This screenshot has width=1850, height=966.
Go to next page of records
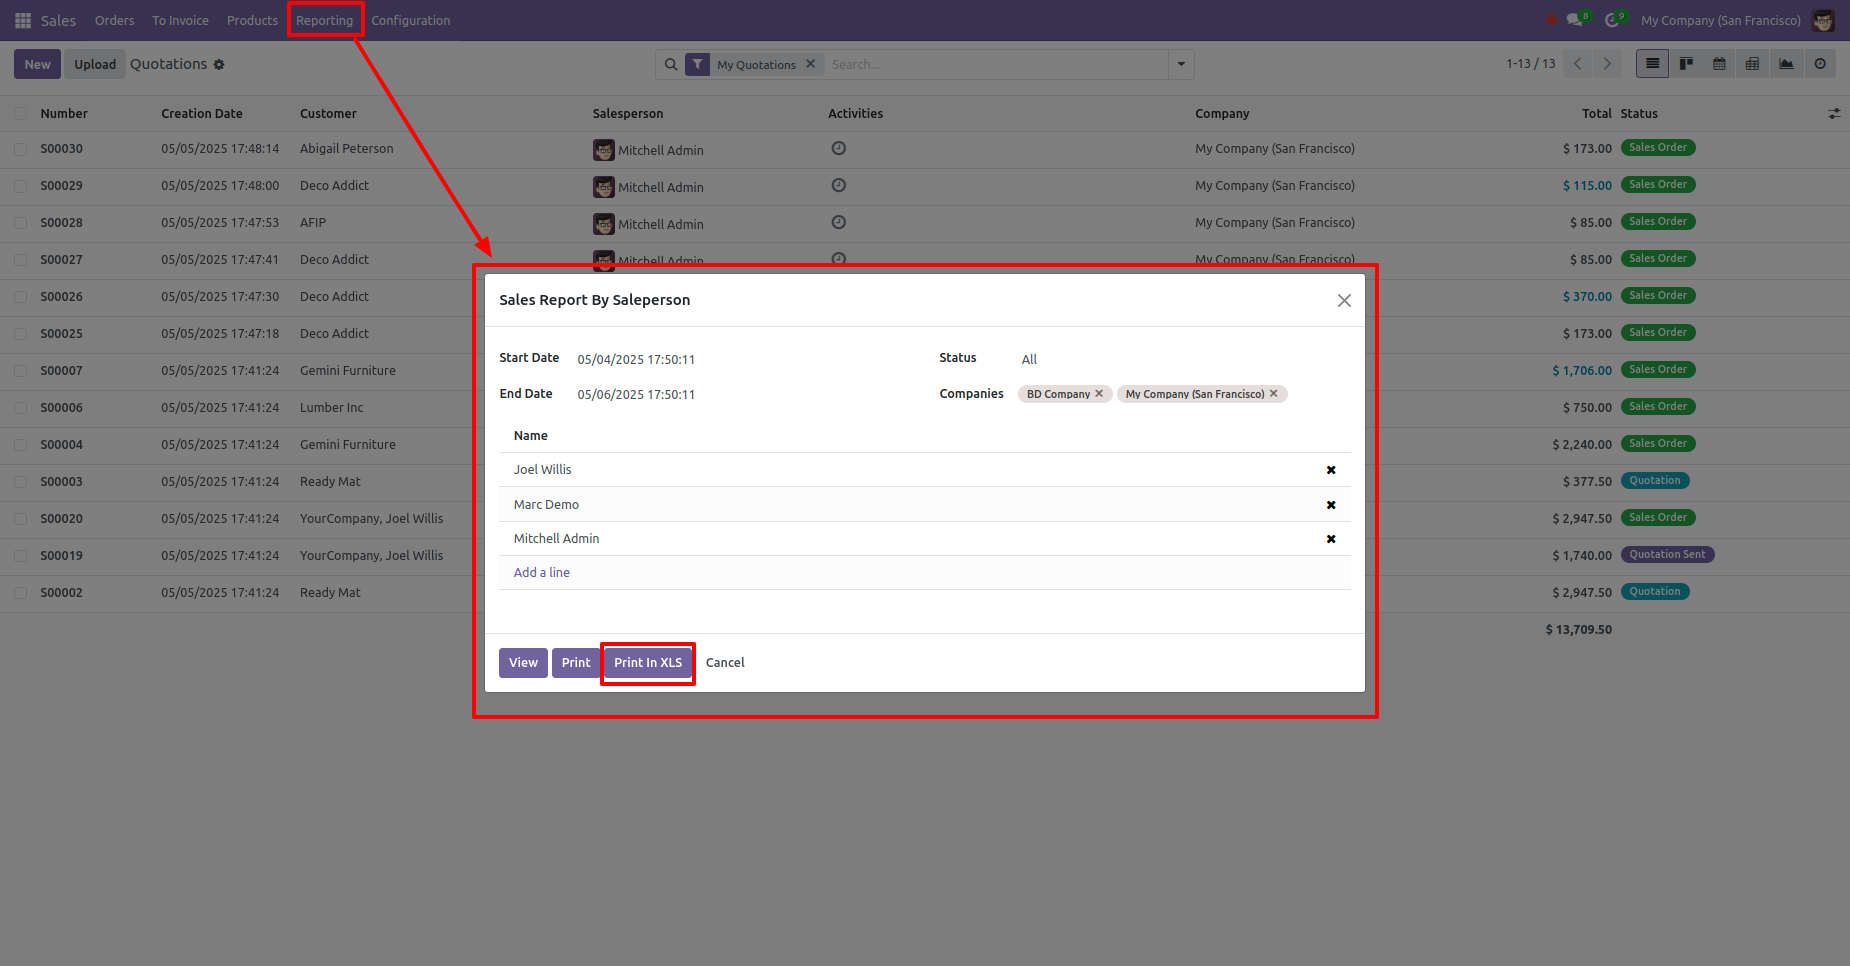[x=1607, y=64]
